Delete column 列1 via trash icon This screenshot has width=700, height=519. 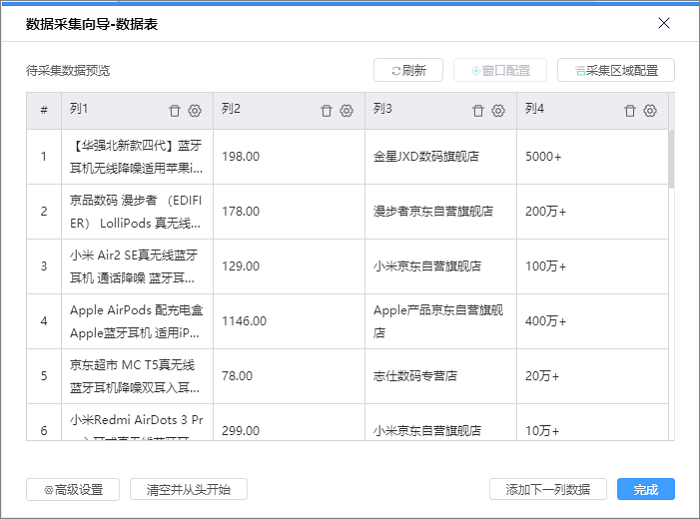point(175,111)
